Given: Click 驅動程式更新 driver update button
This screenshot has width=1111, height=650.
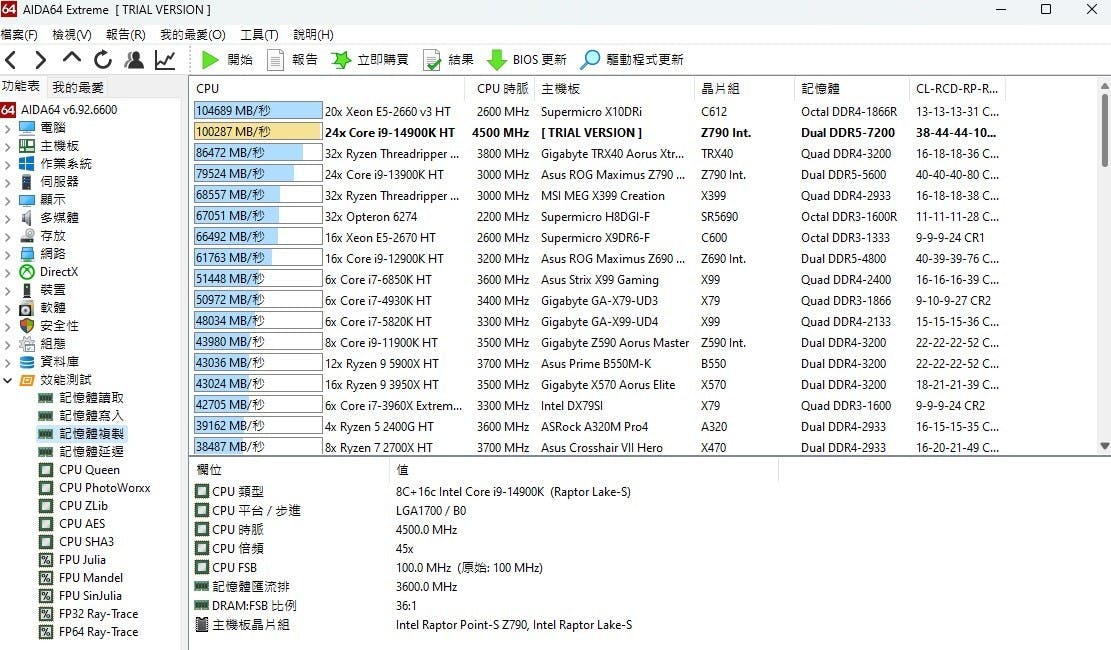Looking at the screenshot, I should 632,60.
